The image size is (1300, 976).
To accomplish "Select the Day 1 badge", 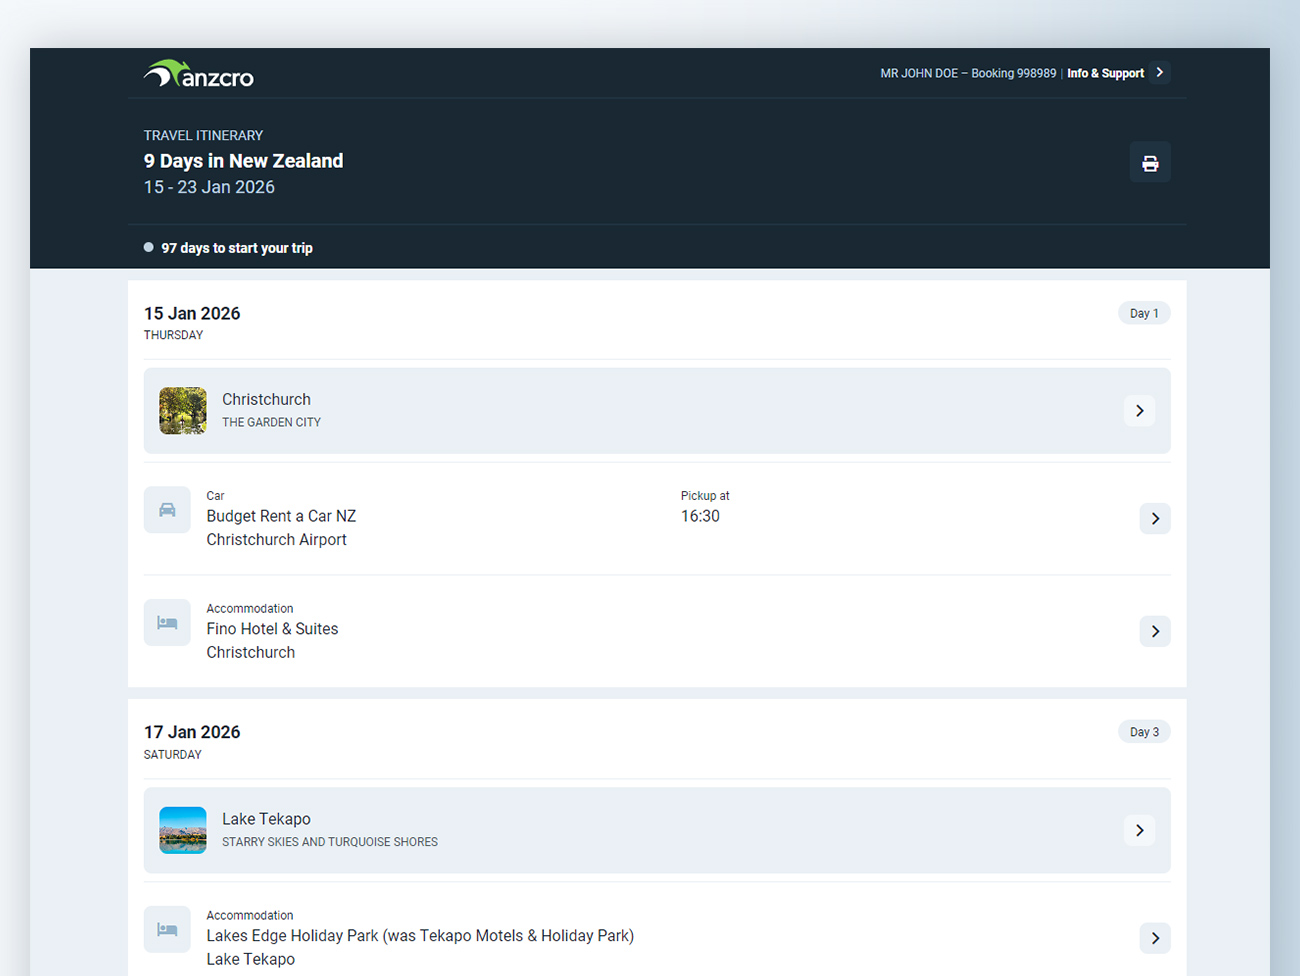I will [x=1144, y=313].
